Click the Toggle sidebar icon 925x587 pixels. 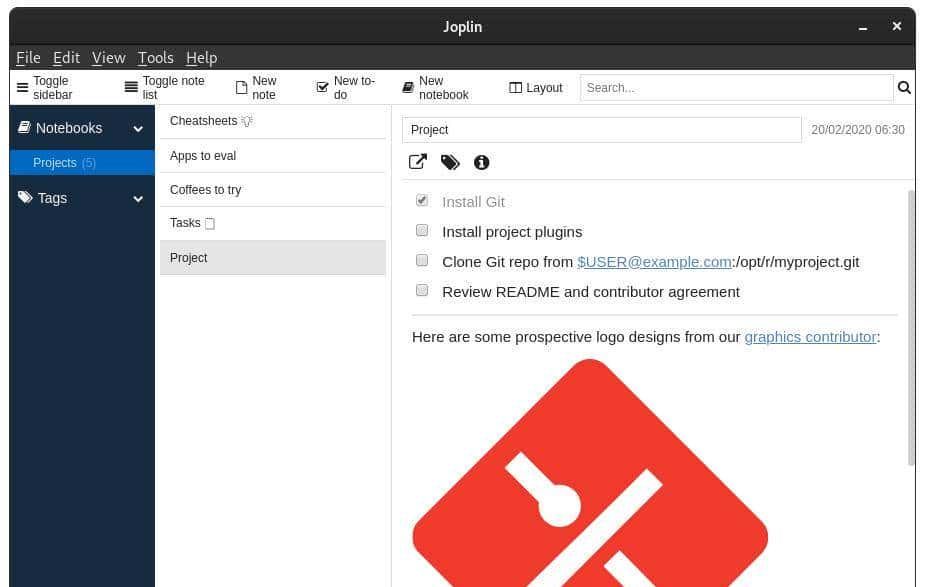(23, 88)
